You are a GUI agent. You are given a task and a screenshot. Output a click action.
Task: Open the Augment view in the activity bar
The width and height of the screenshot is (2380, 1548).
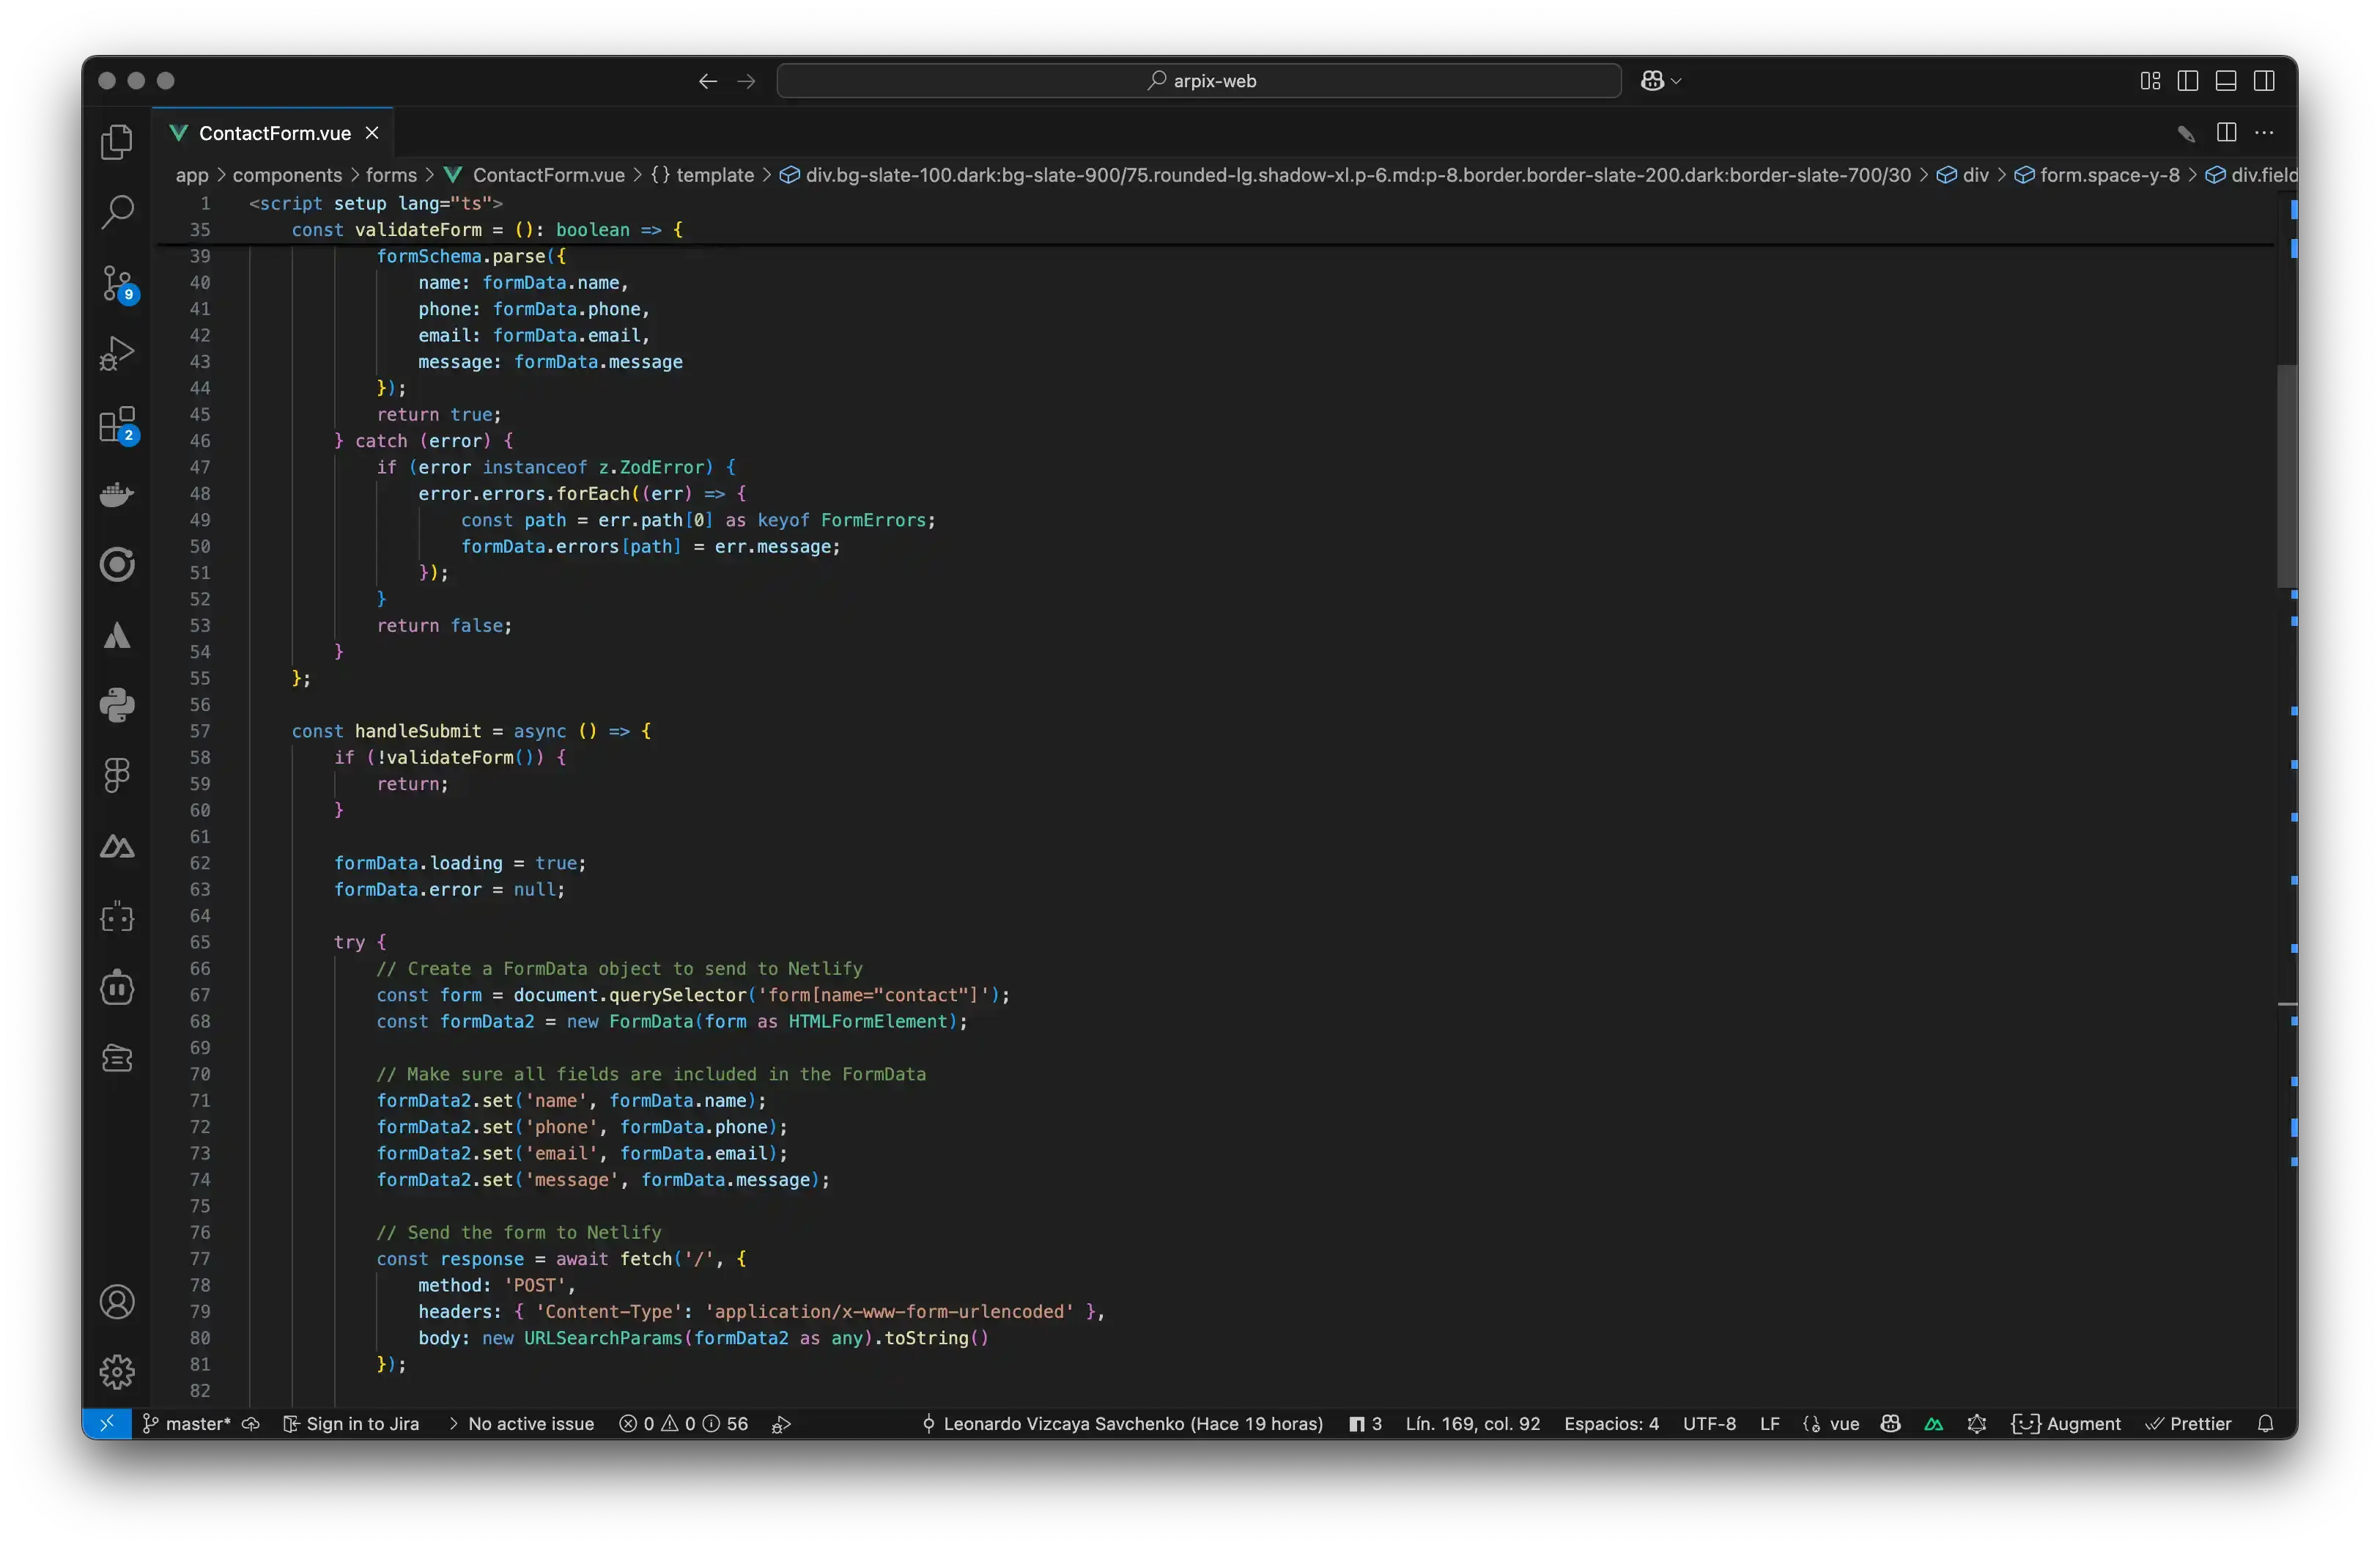click(117, 917)
